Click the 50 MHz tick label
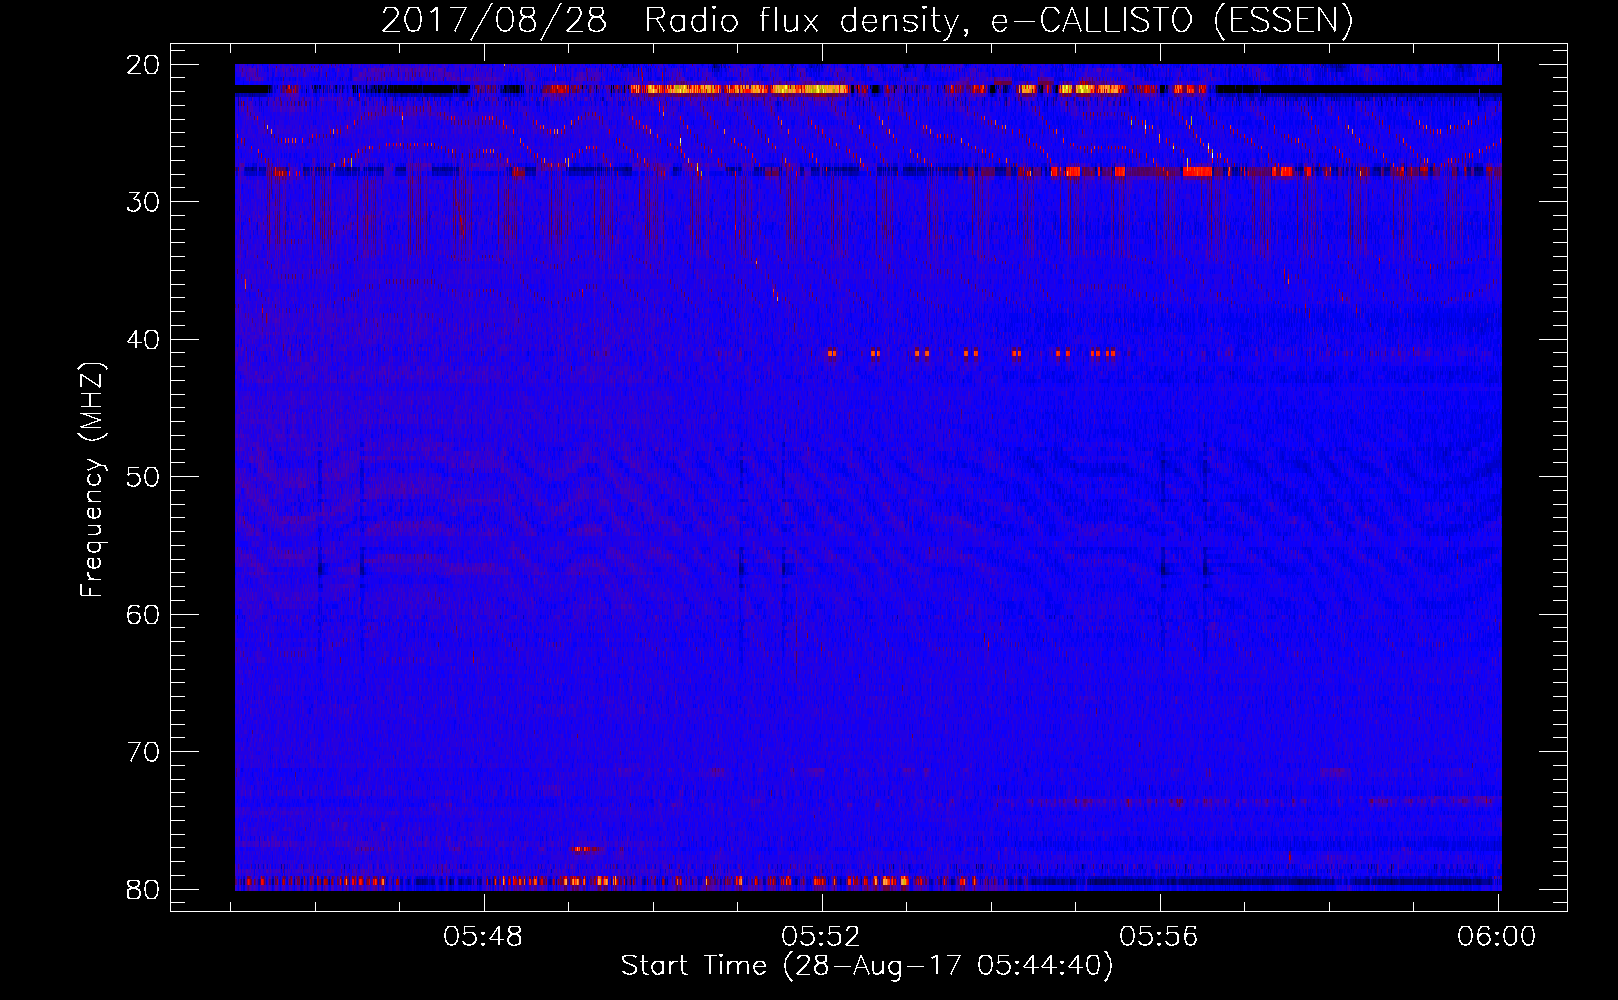The image size is (1618, 1000). point(143,477)
